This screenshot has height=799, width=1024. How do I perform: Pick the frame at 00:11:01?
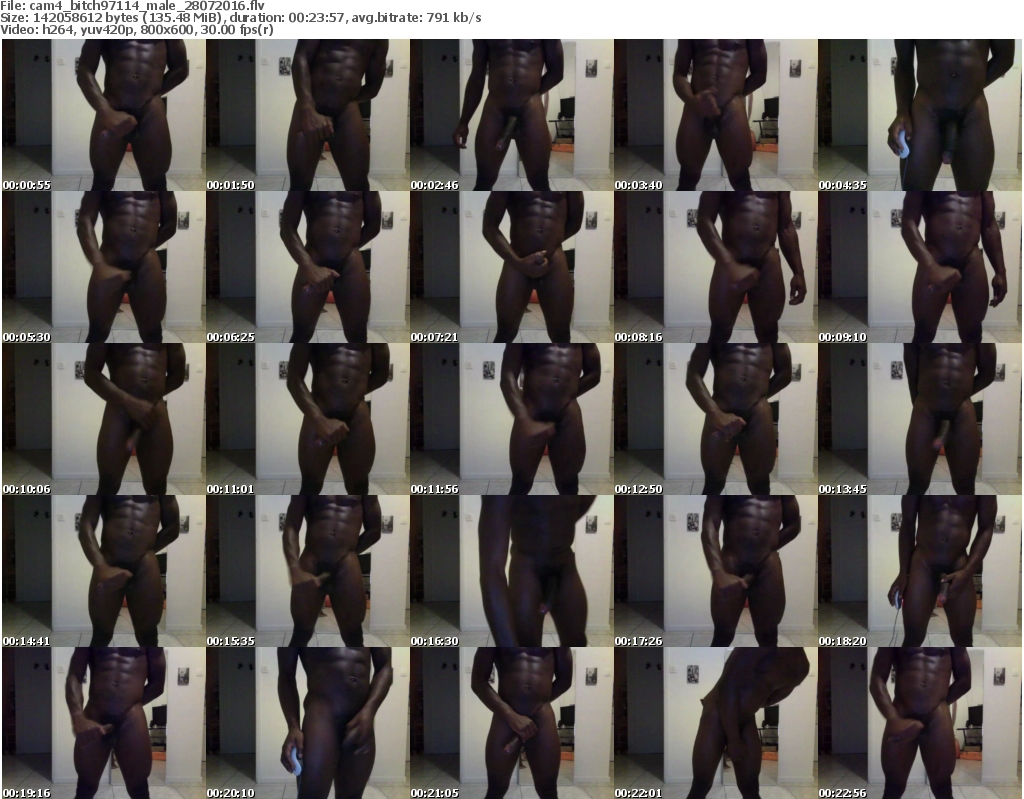point(308,419)
